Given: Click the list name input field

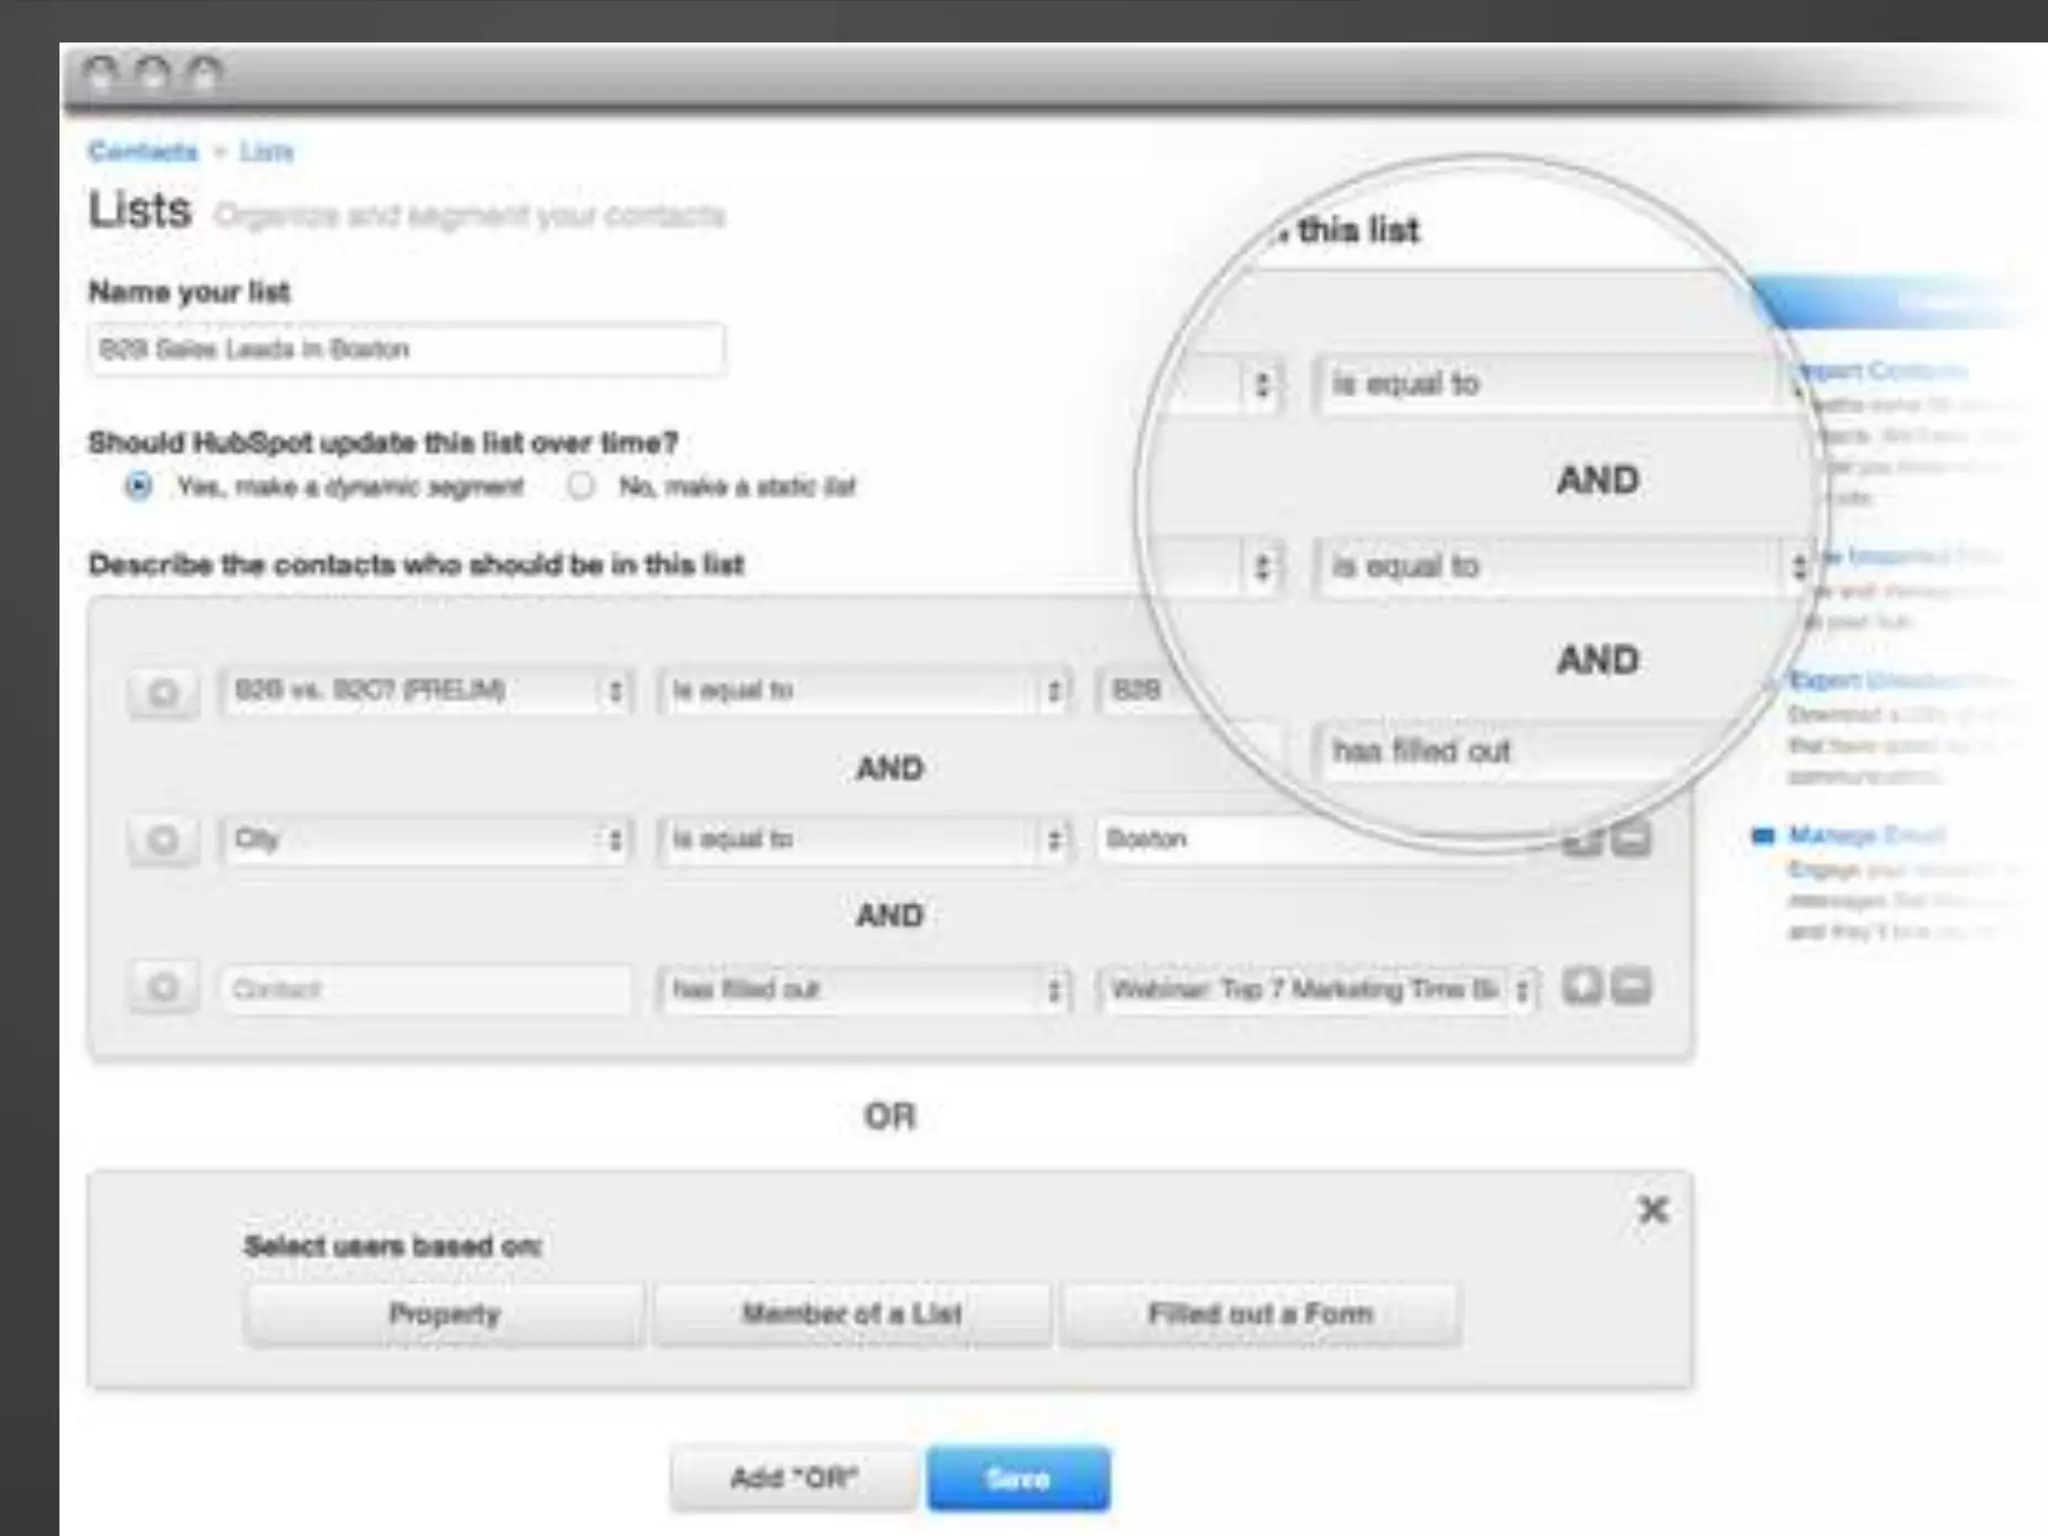Looking at the screenshot, I should pyautogui.click(x=407, y=349).
